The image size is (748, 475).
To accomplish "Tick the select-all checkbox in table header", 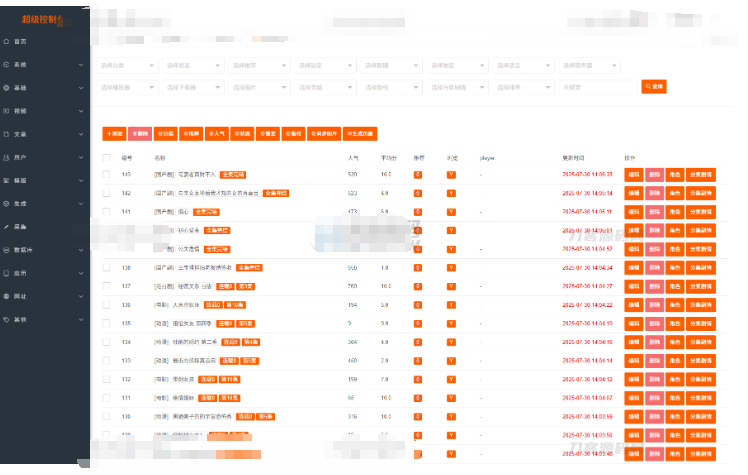I will click(107, 158).
